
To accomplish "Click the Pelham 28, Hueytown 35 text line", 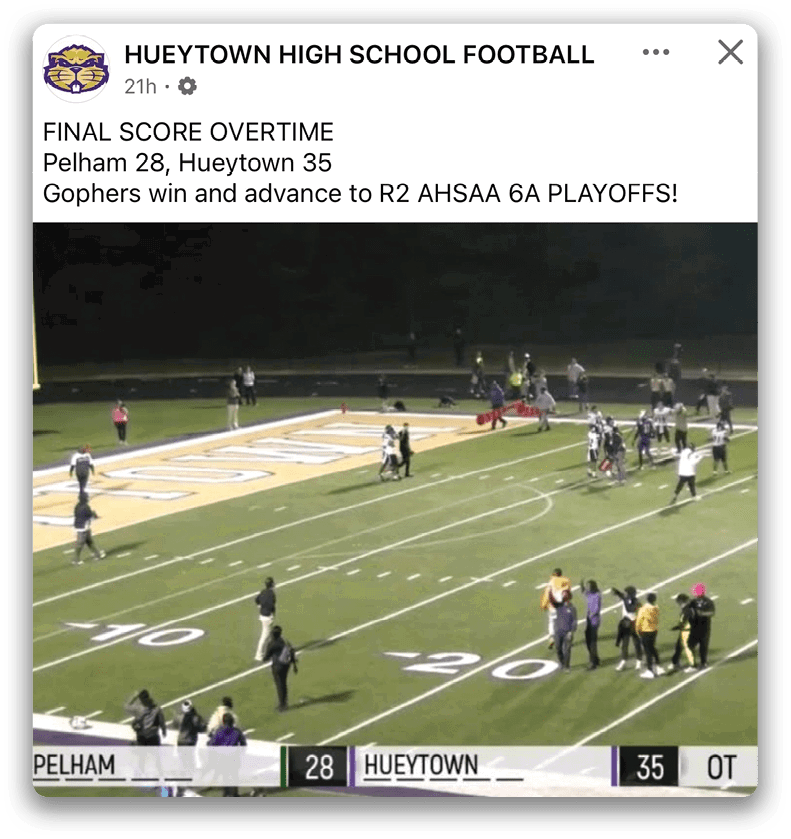I will (187, 163).
